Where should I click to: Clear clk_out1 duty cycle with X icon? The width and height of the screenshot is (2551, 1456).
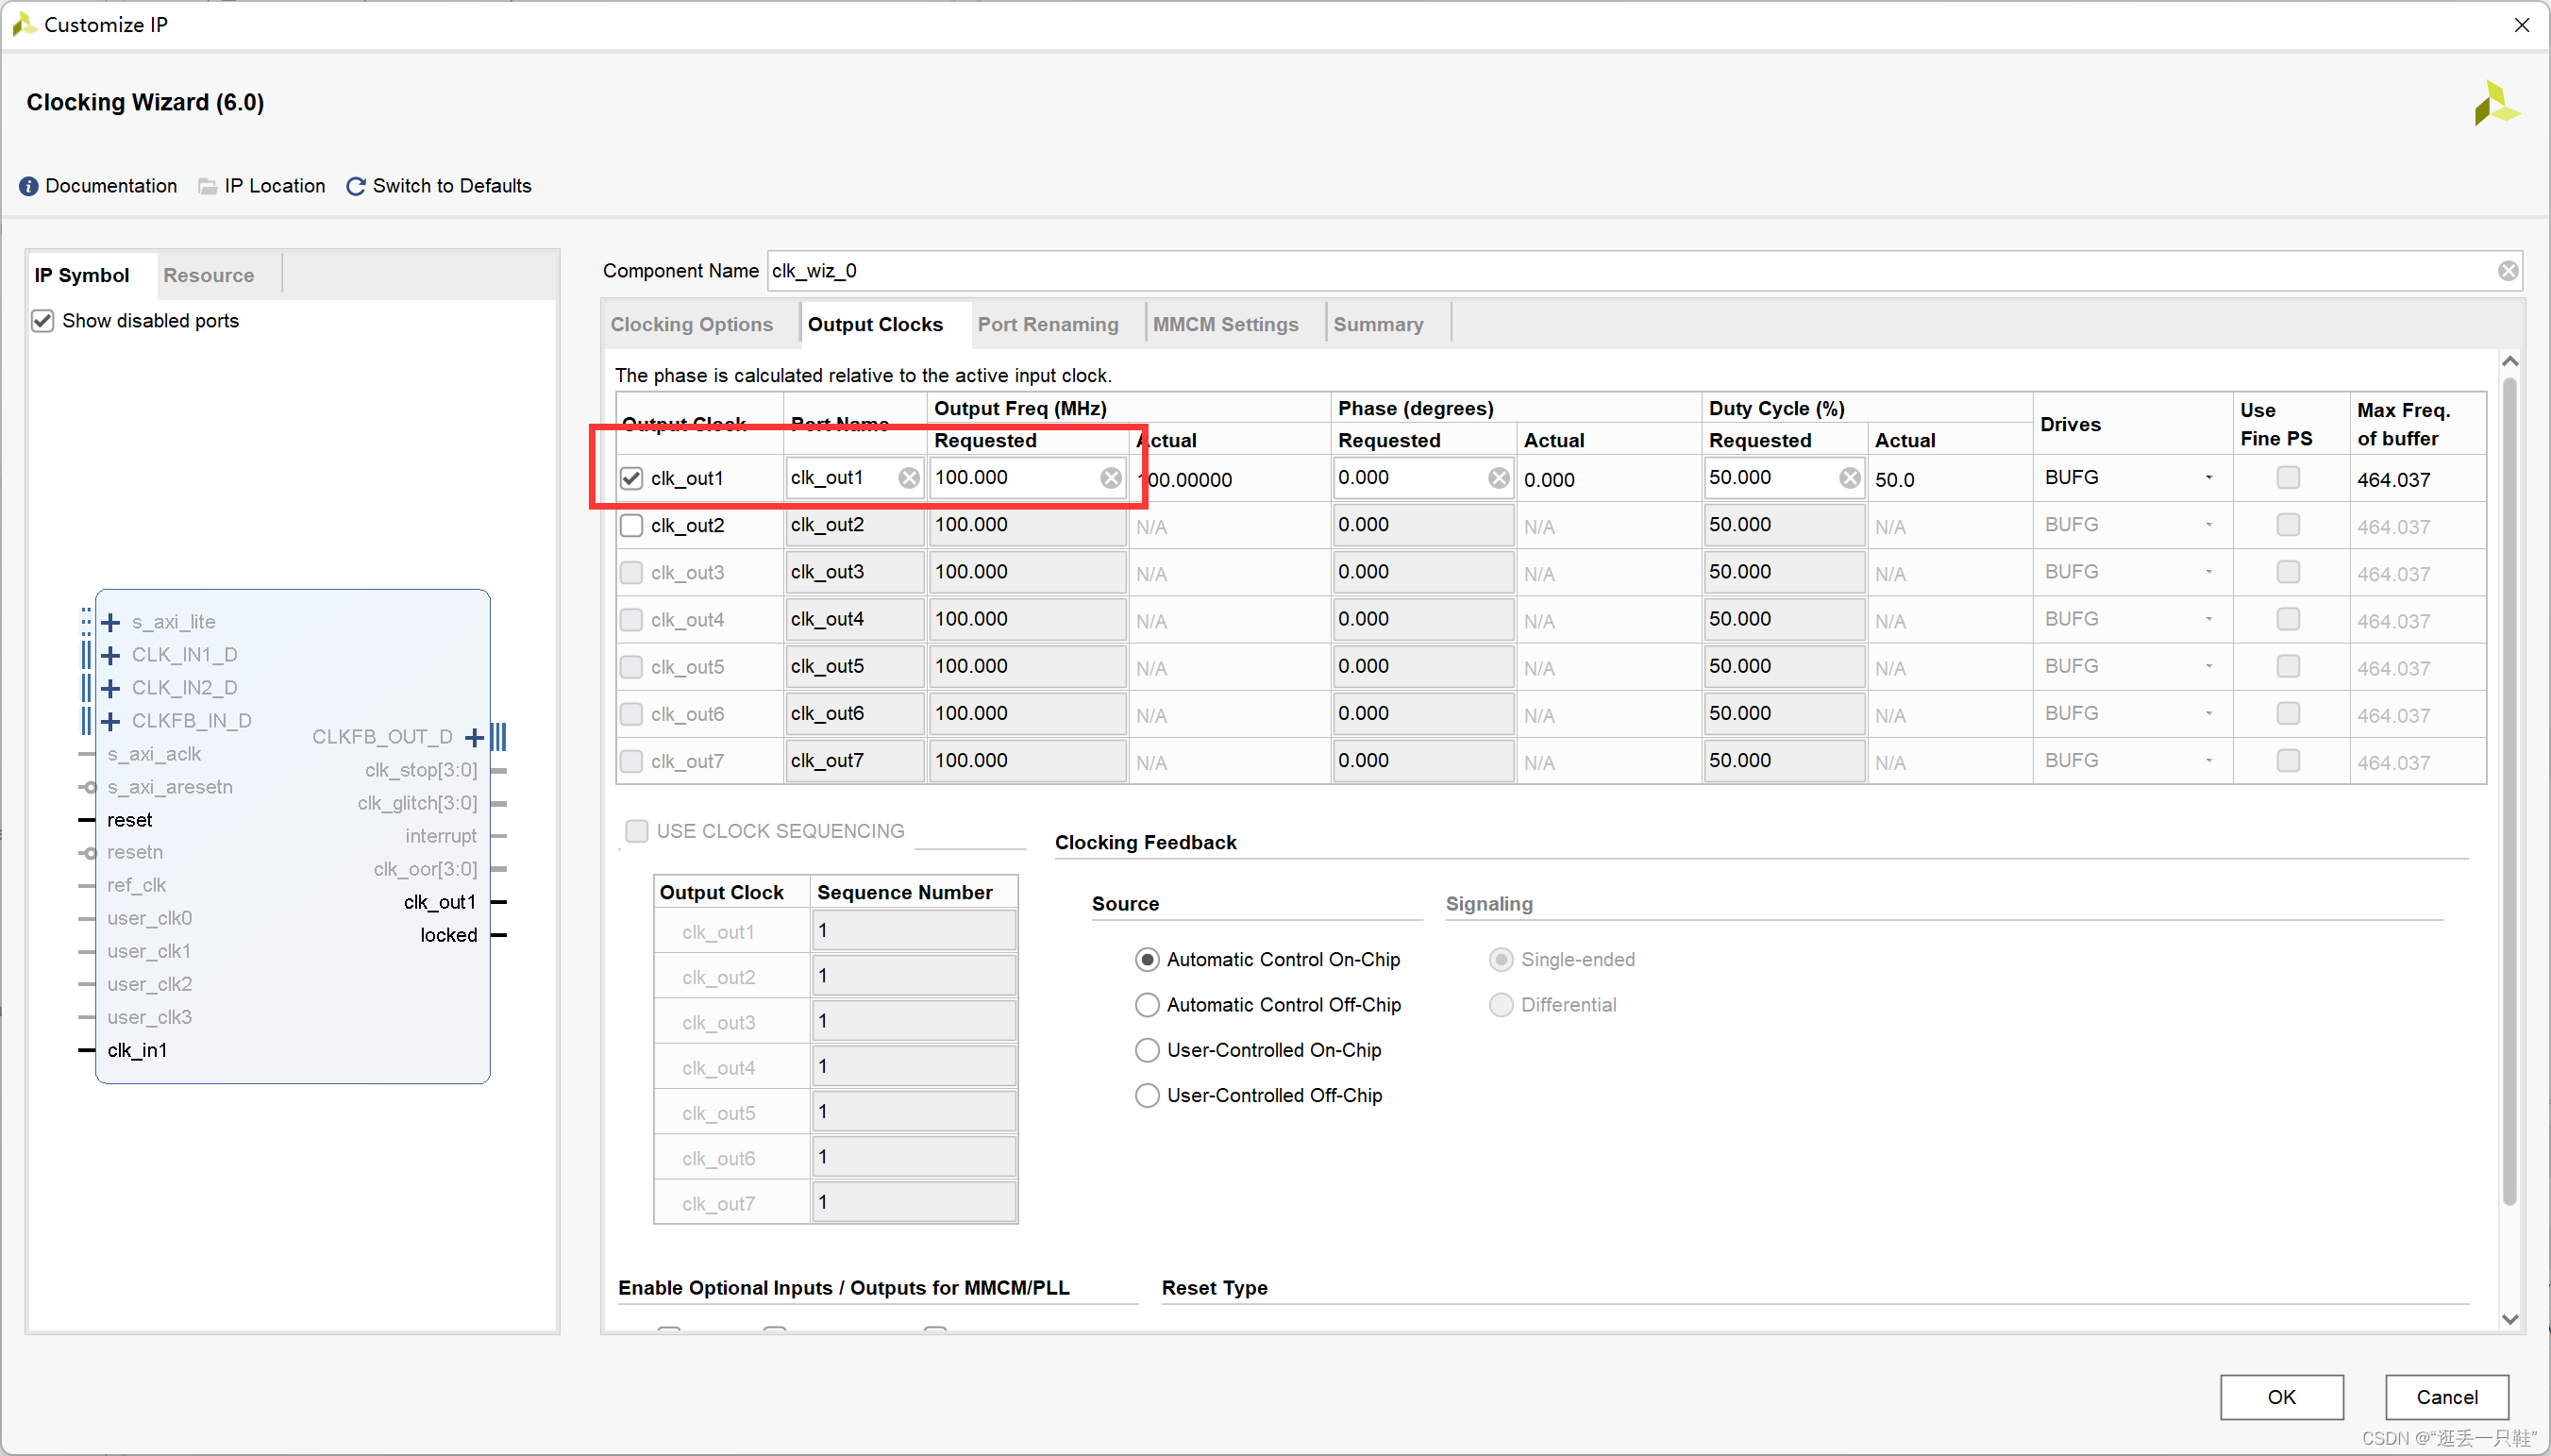[1850, 478]
